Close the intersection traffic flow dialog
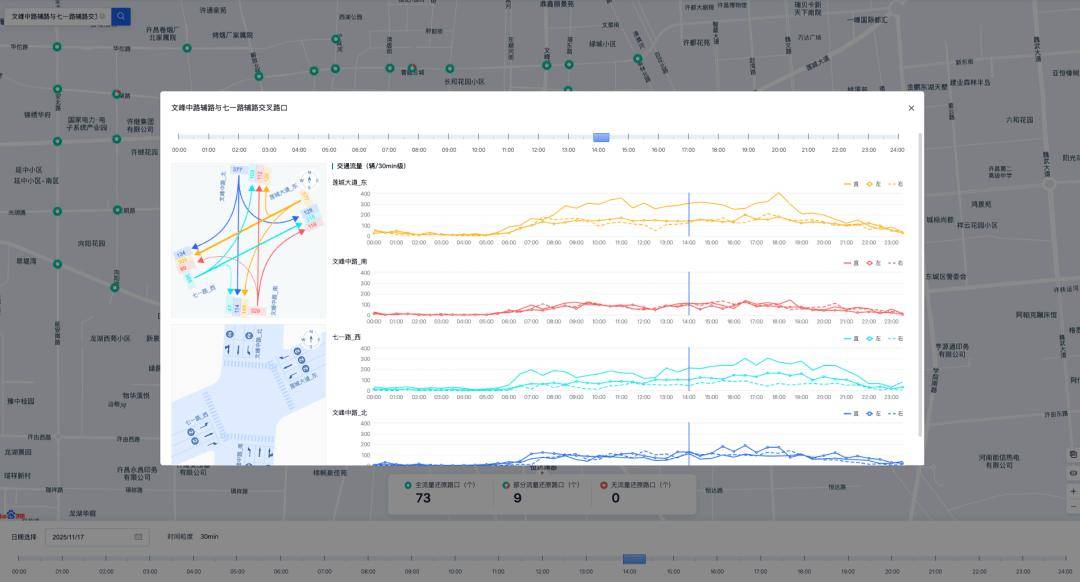 910,108
